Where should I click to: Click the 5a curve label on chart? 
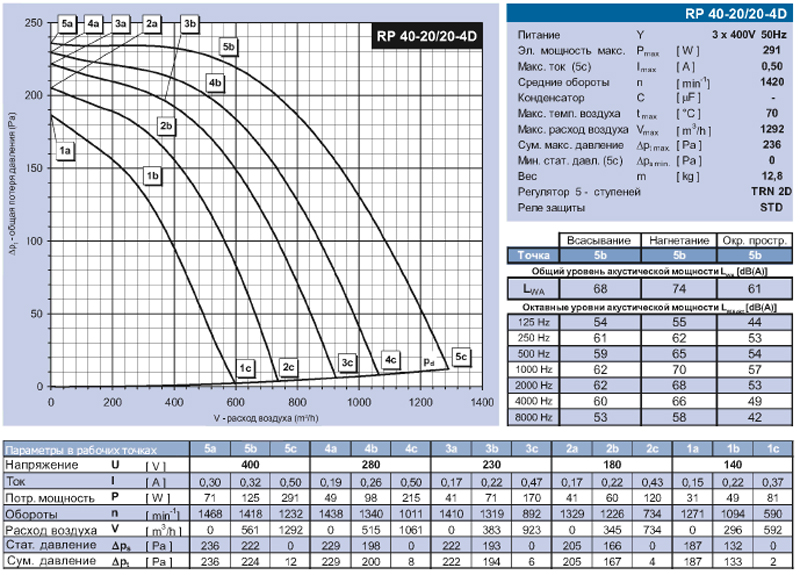[x=67, y=22]
